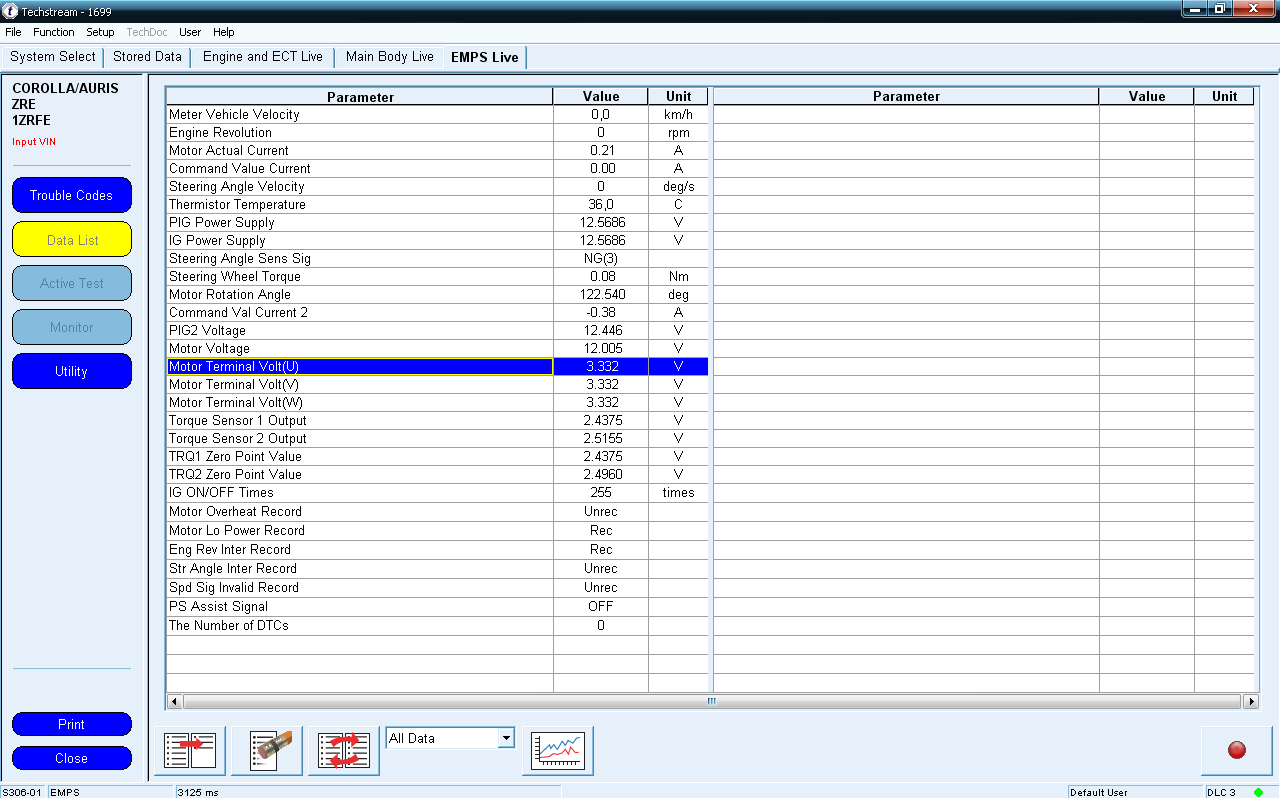
Task: Click the list with two swap arrows icon
Action: pos(344,751)
